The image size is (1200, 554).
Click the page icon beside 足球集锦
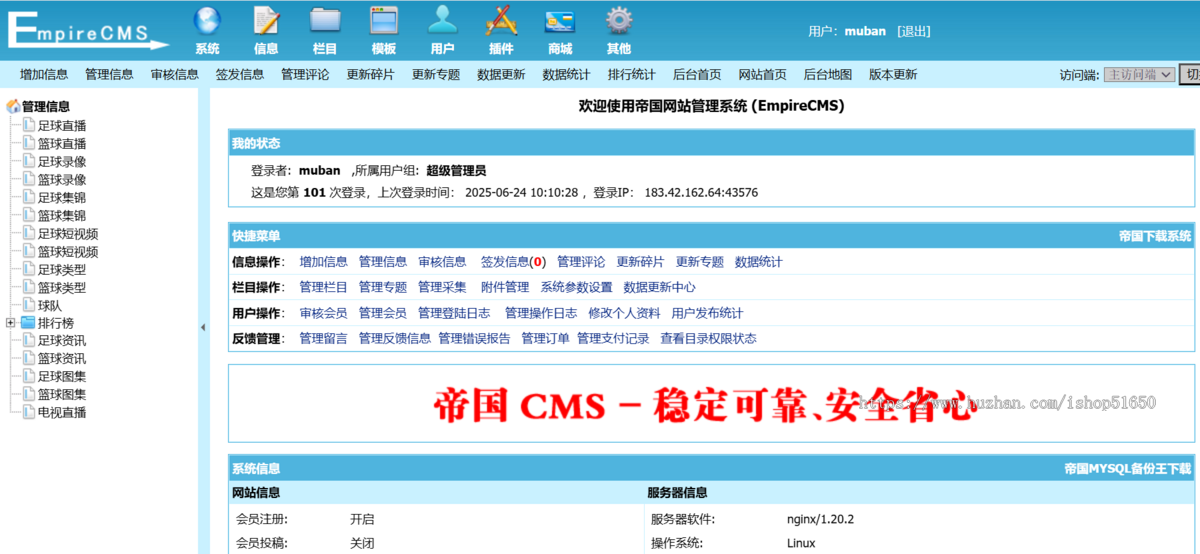click(29, 197)
